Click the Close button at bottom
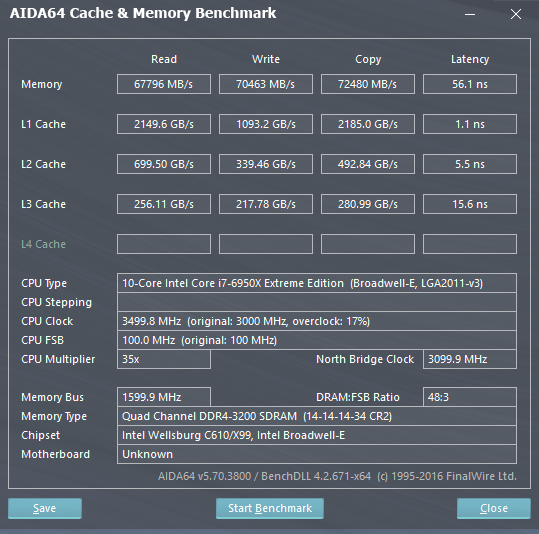This screenshot has width=539, height=534. [x=494, y=508]
